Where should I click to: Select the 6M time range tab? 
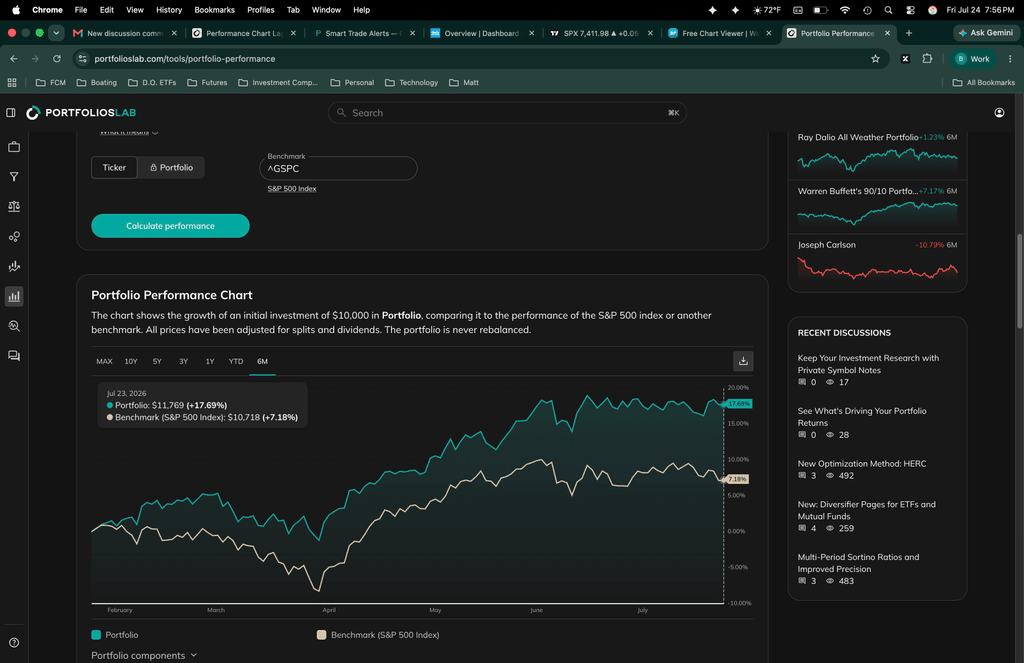point(263,361)
